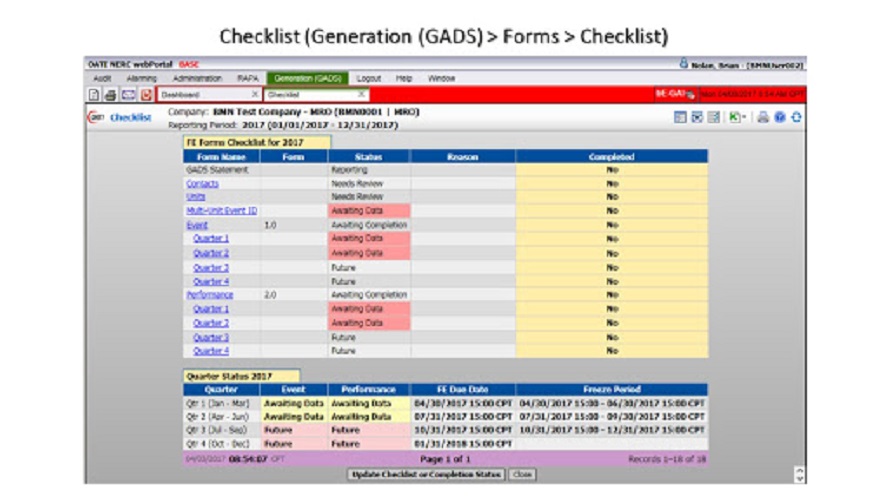Viewport: 890px width, 500px height.
Task: Open the Performance form link
Action: coord(209,295)
